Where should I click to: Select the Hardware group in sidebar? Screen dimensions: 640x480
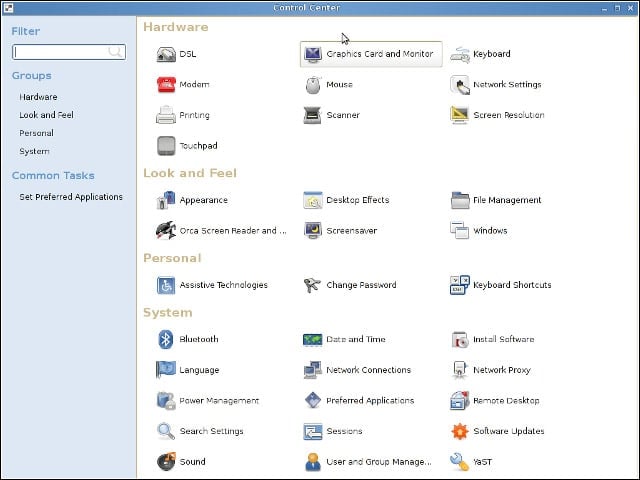click(38, 97)
